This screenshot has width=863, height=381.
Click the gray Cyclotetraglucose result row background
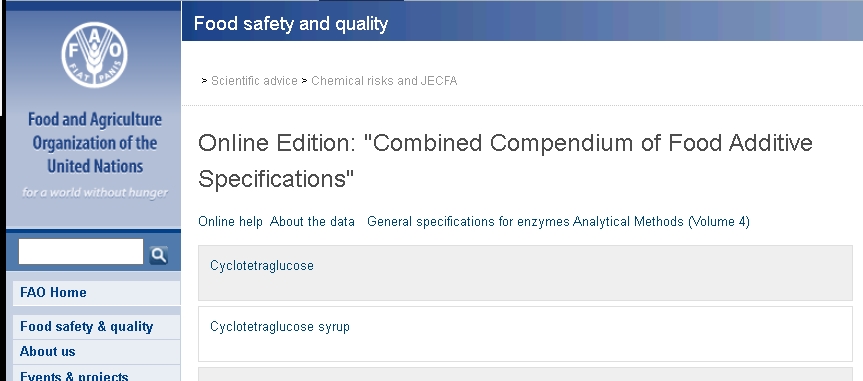point(525,273)
